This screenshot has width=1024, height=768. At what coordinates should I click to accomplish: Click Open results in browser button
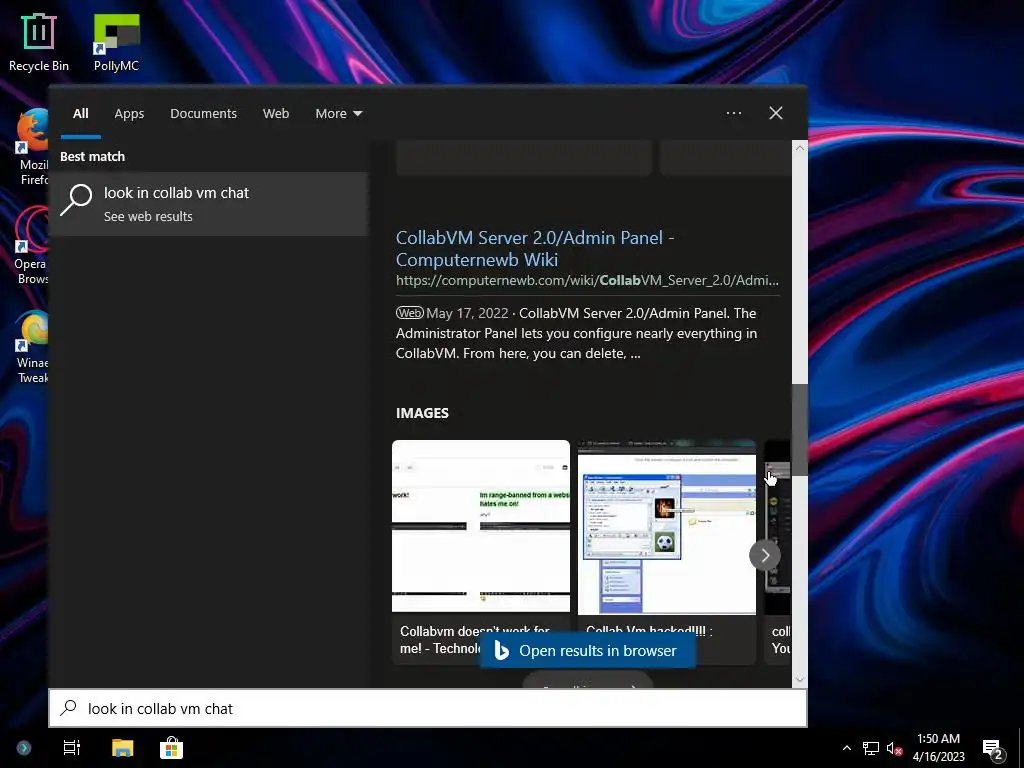click(587, 650)
